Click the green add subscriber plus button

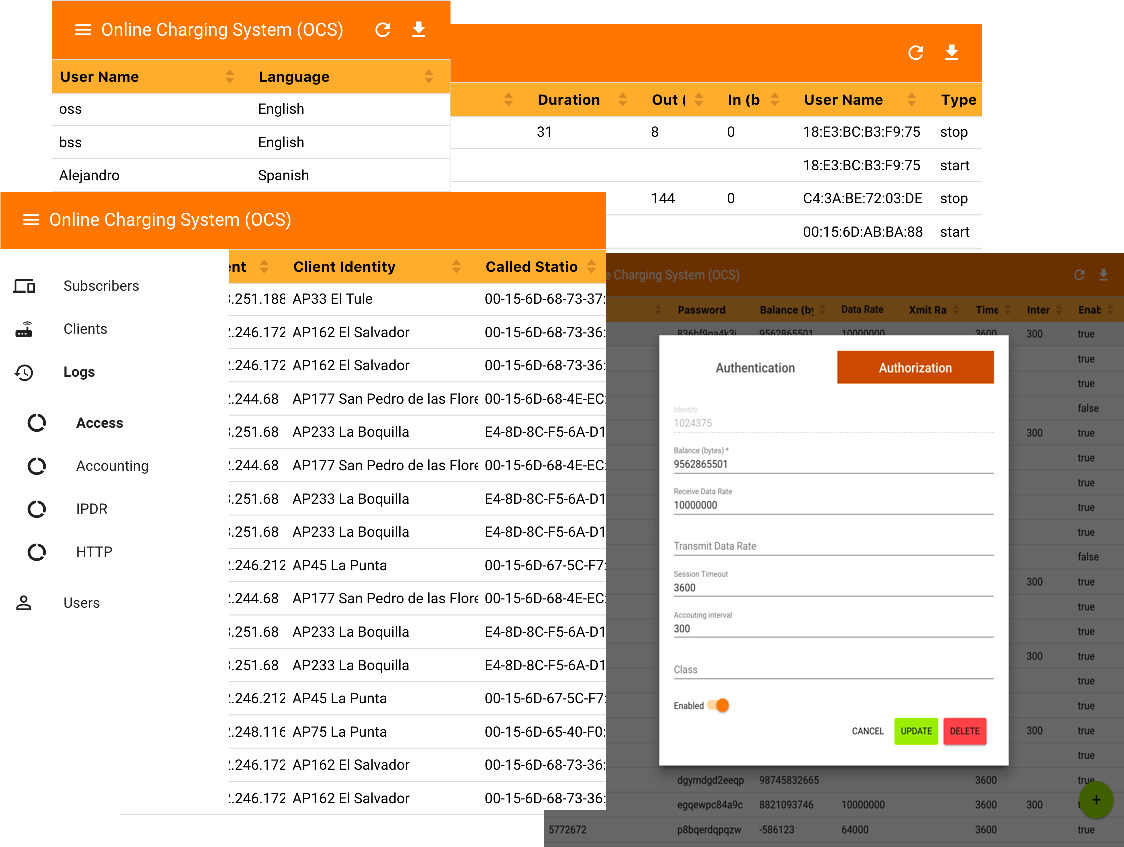pyautogui.click(x=1096, y=800)
